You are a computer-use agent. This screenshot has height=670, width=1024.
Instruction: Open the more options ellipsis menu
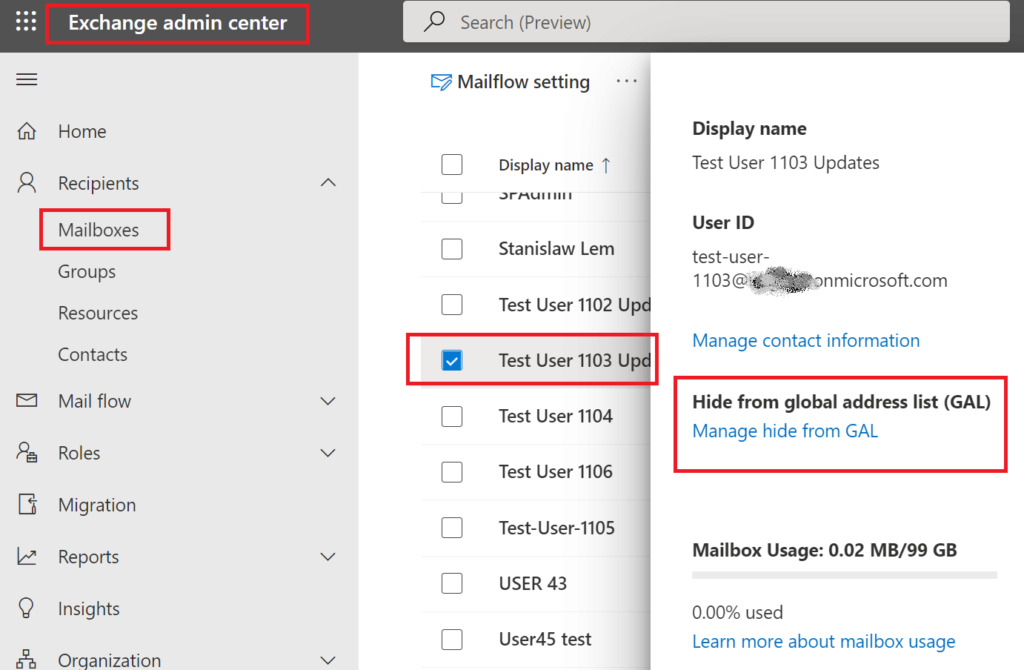pos(626,81)
